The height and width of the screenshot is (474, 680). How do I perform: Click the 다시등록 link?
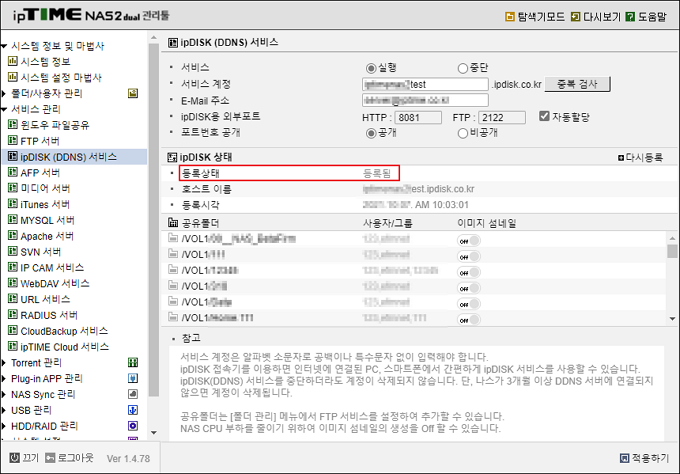click(641, 157)
